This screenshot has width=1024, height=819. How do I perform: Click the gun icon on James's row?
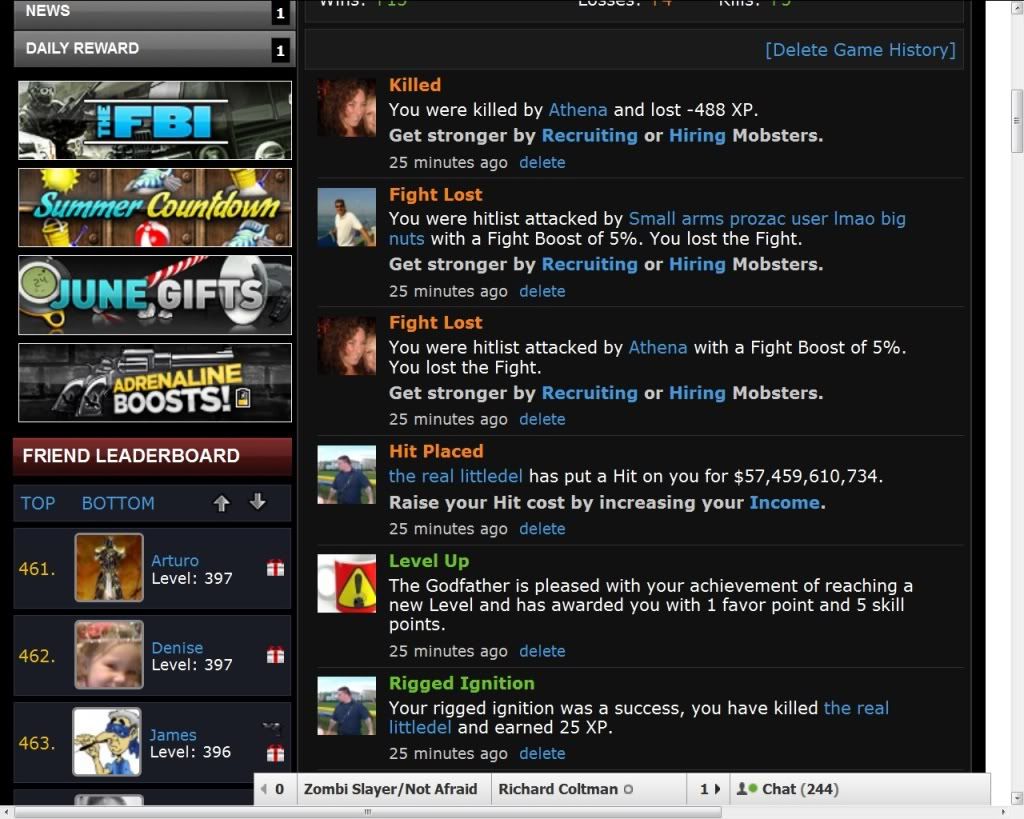(x=272, y=728)
